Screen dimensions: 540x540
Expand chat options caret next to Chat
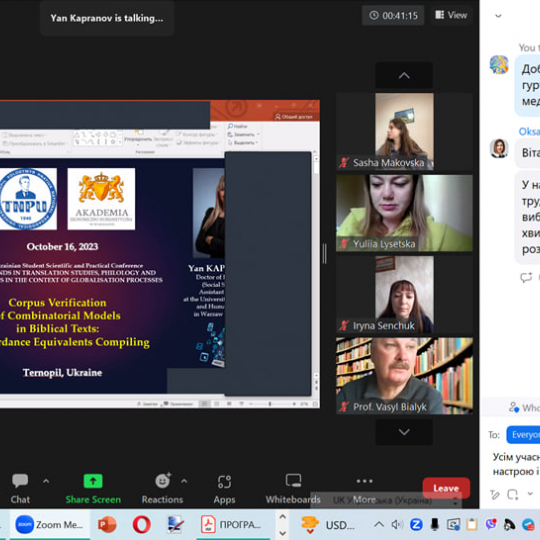coord(46,481)
